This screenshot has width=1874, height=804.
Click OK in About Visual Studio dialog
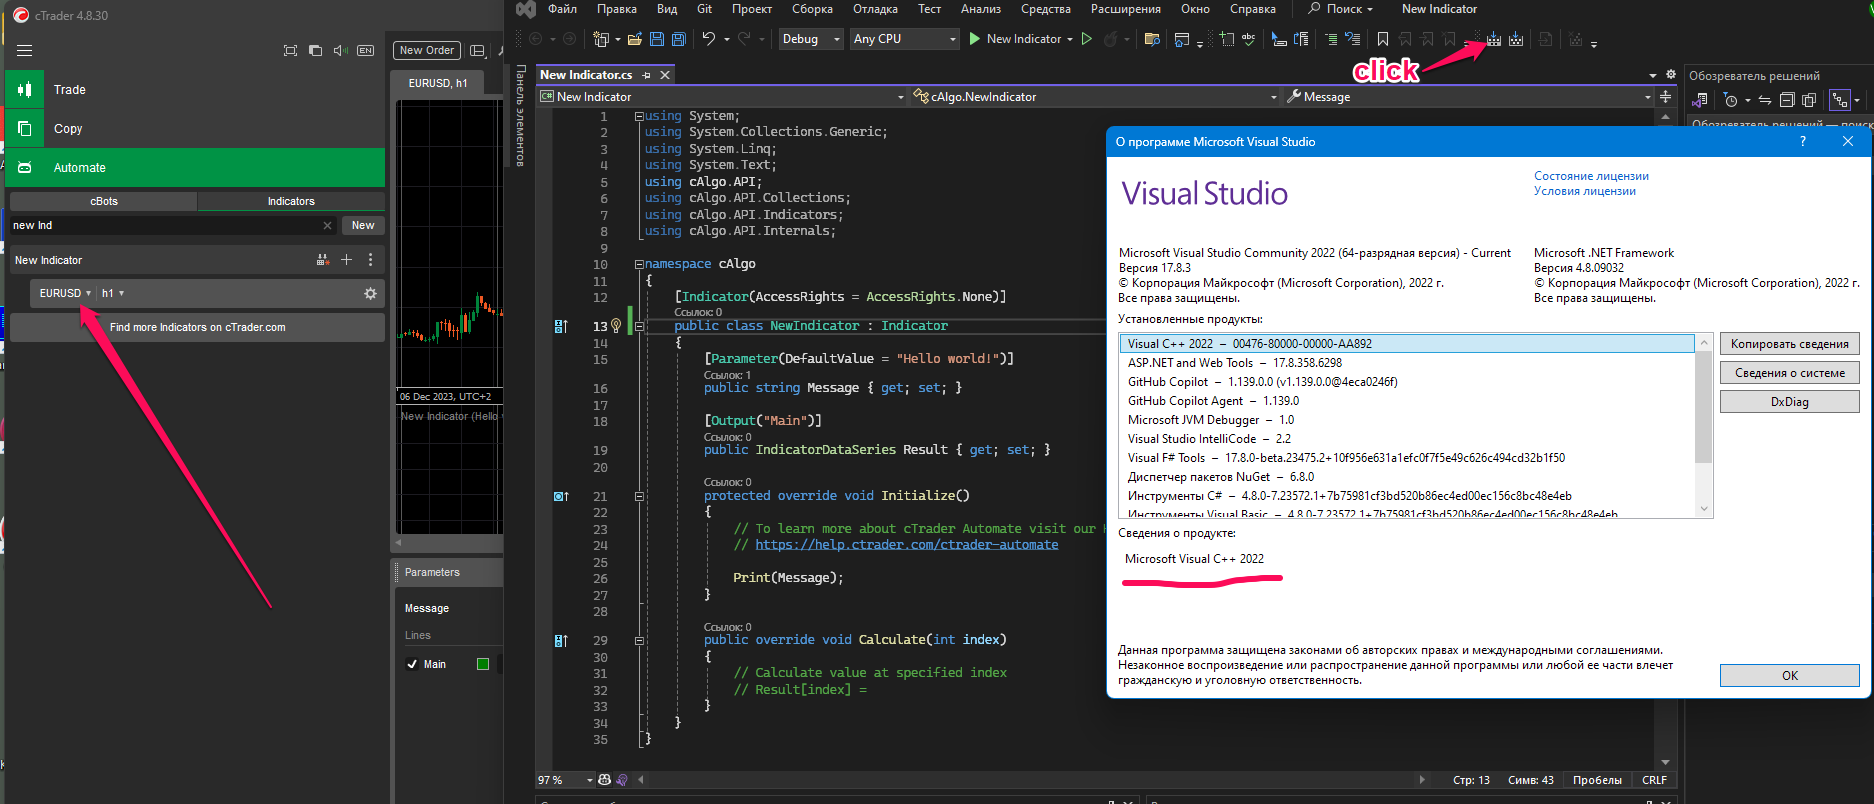point(1789,676)
